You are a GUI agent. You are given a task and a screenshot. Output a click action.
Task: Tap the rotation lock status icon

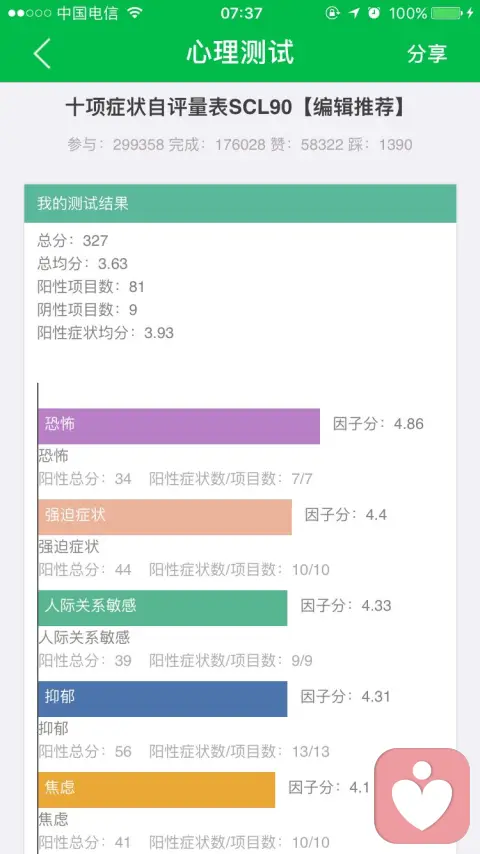(332, 13)
